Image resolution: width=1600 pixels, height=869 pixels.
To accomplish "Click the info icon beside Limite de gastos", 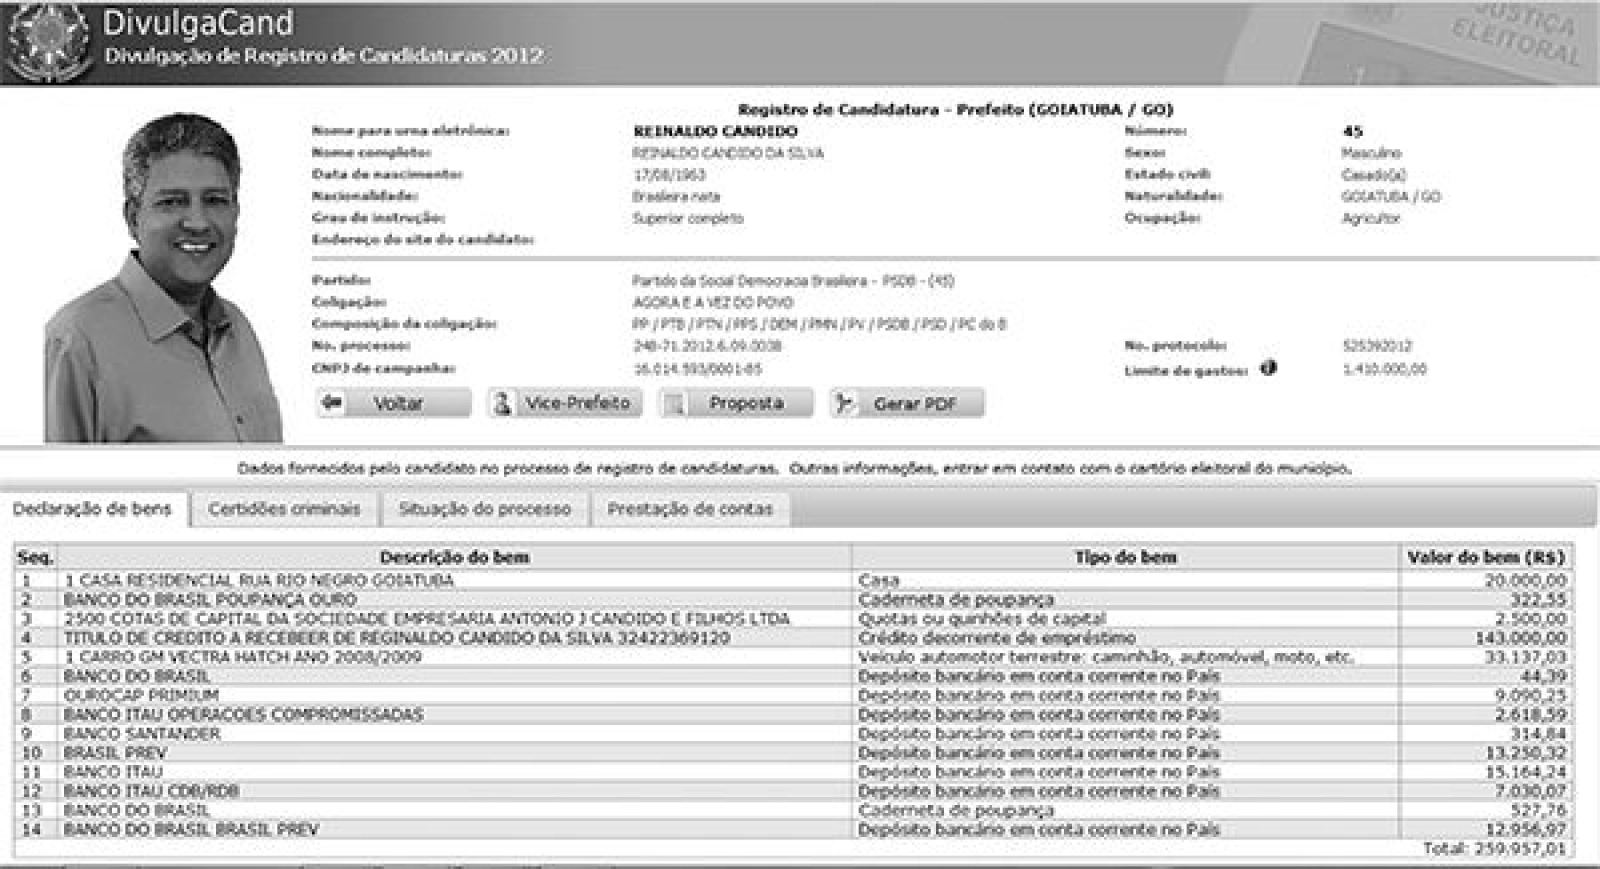I will point(1268,368).
